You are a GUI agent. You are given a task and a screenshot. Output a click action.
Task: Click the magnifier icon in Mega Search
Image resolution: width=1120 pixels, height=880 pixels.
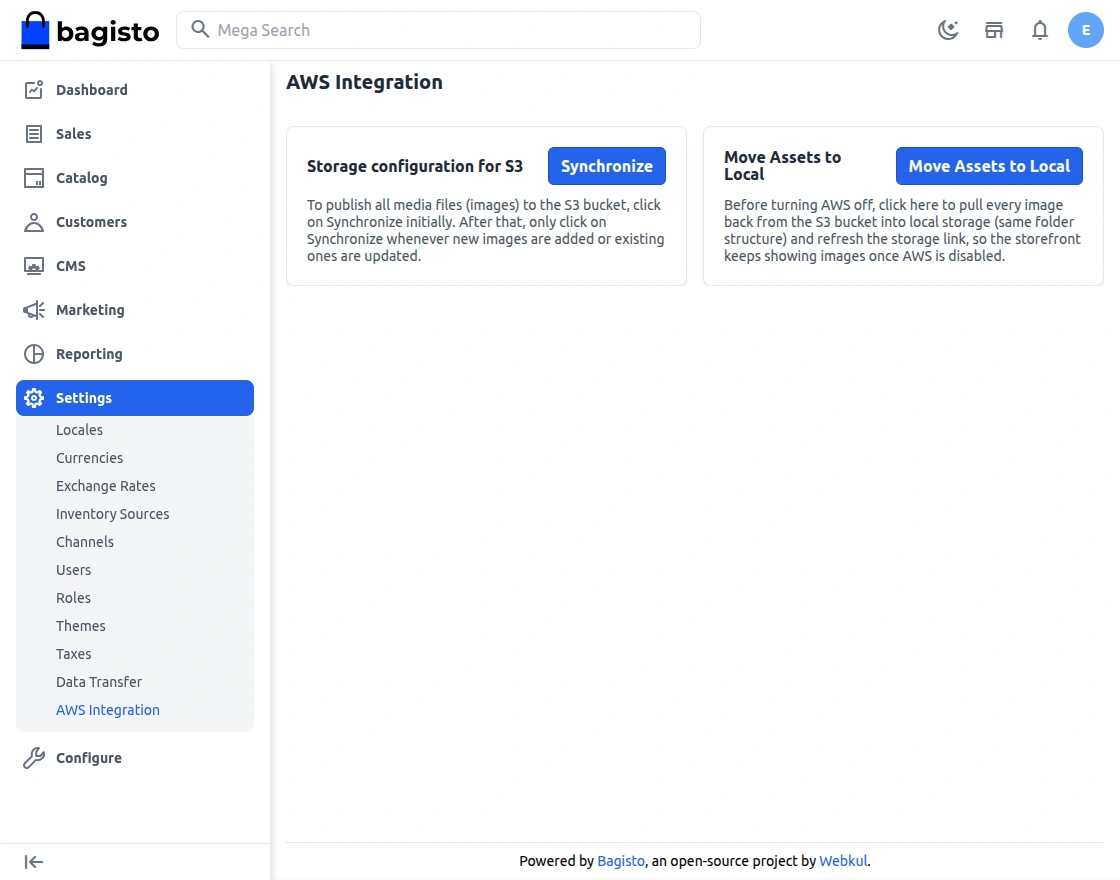pyautogui.click(x=200, y=29)
